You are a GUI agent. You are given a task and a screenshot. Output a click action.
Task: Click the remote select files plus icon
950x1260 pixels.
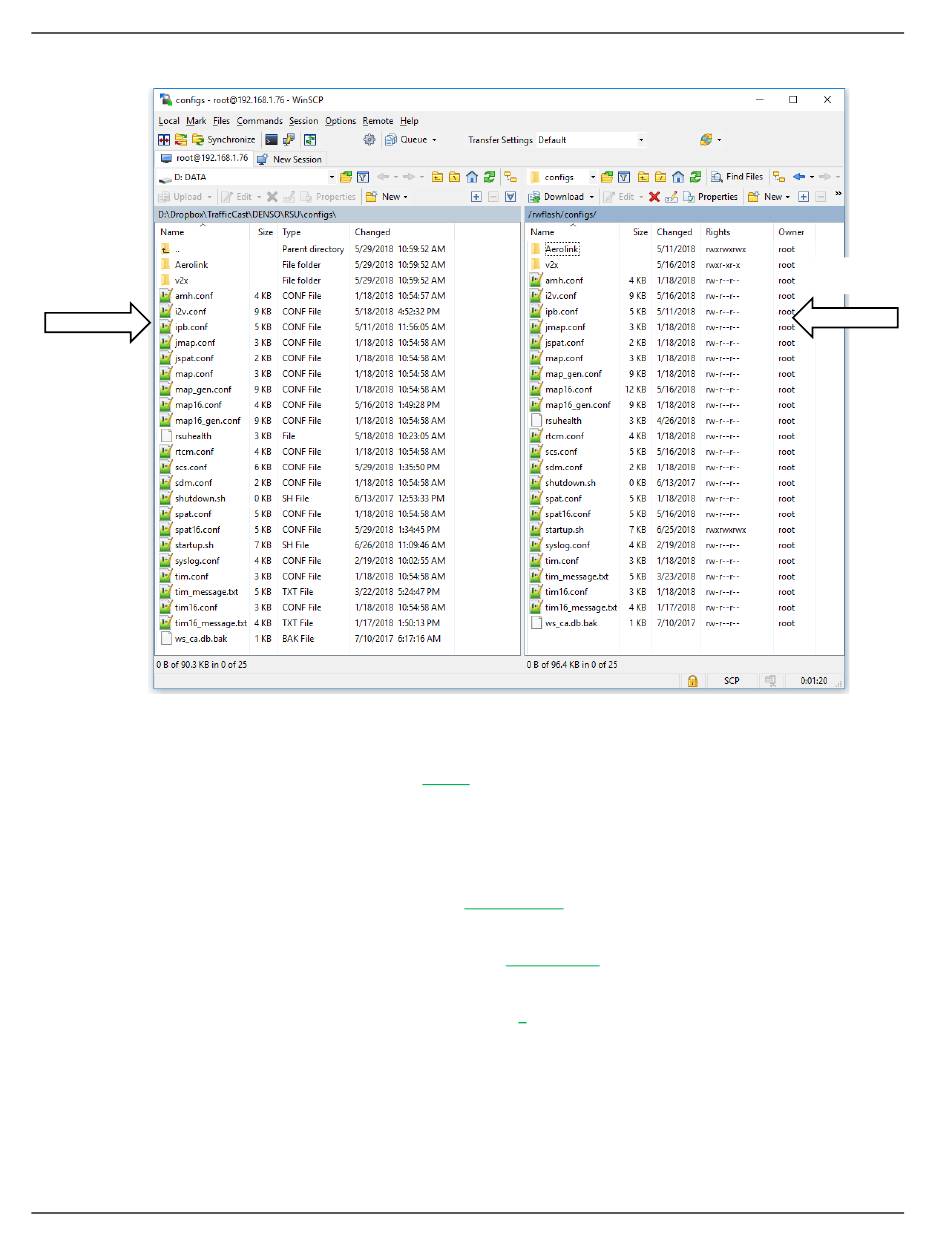[x=803, y=196]
